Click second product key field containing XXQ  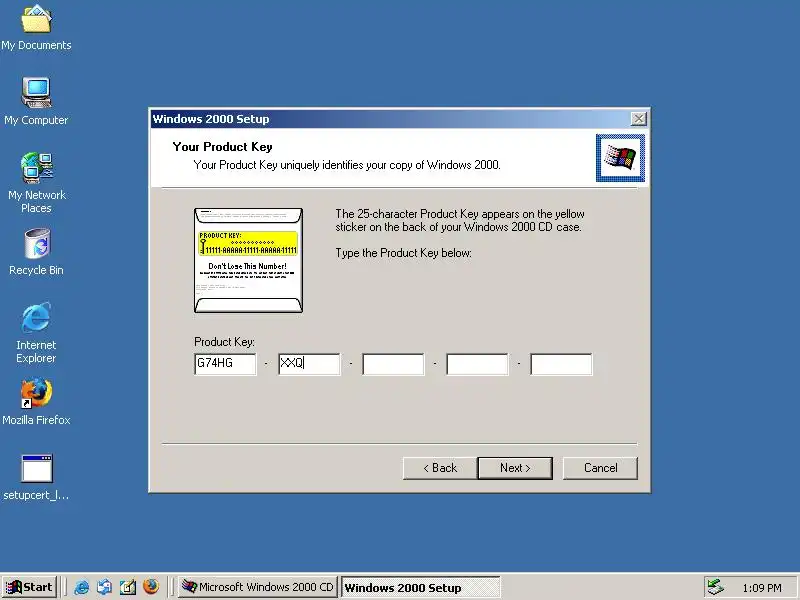[x=309, y=364]
